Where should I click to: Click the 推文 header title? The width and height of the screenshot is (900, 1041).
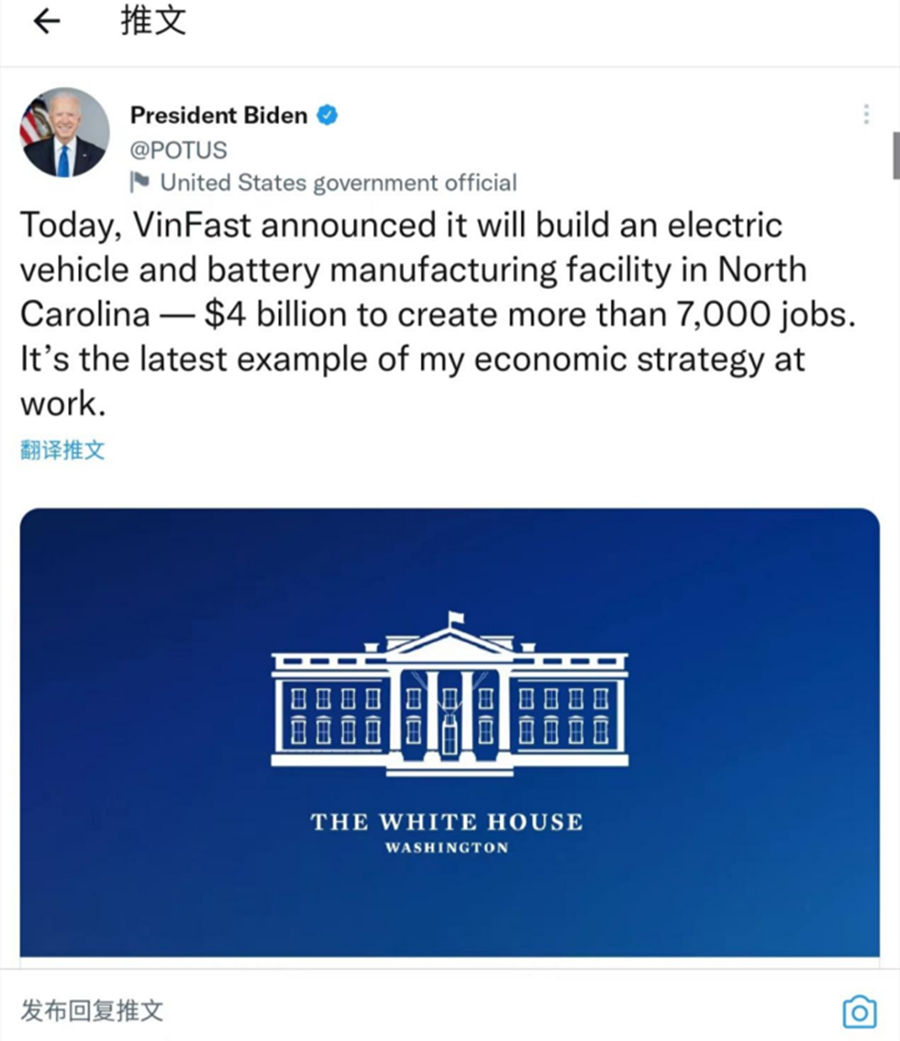[x=153, y=21]
